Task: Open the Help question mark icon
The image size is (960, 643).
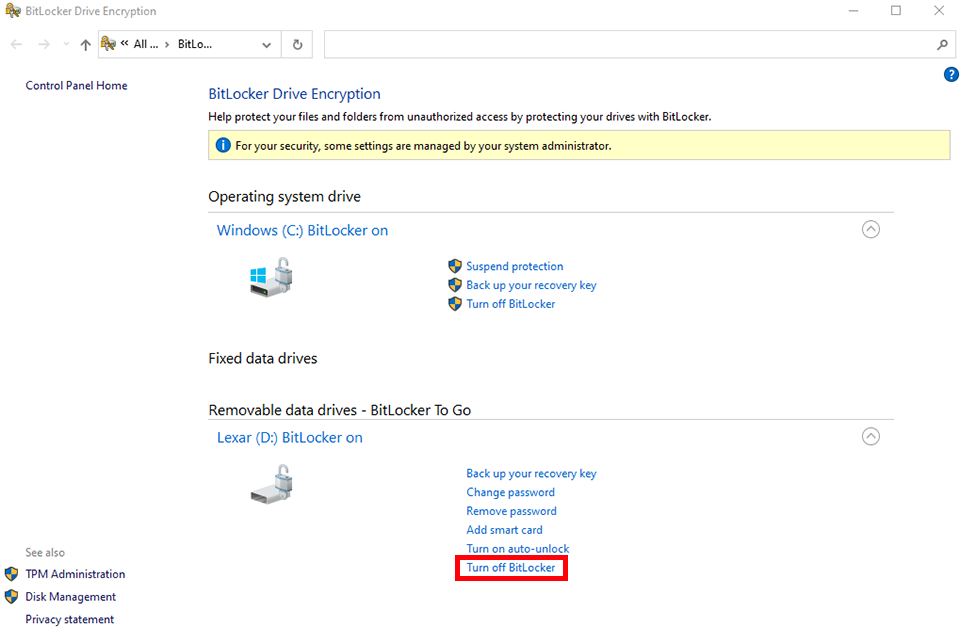Action: tap(951, 74)
